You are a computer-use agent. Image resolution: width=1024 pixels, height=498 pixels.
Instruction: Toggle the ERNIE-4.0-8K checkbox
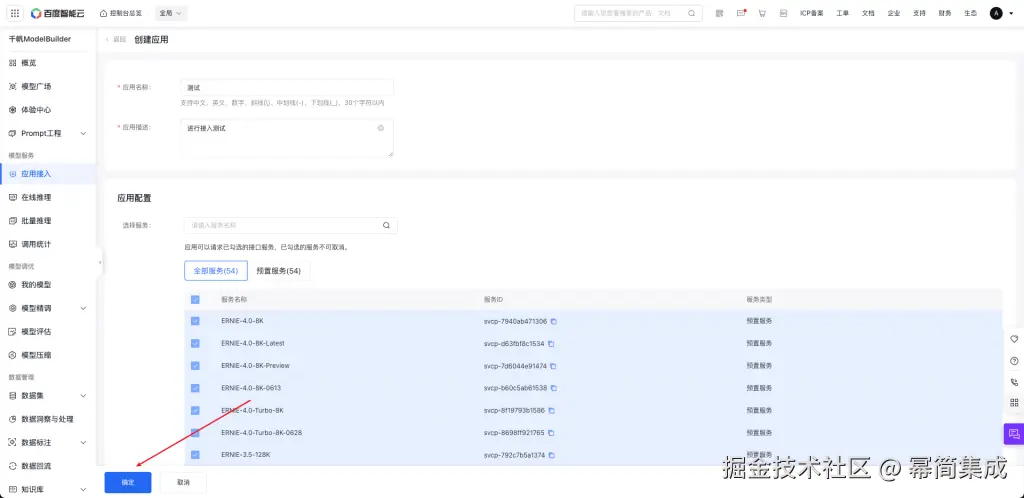195,321
